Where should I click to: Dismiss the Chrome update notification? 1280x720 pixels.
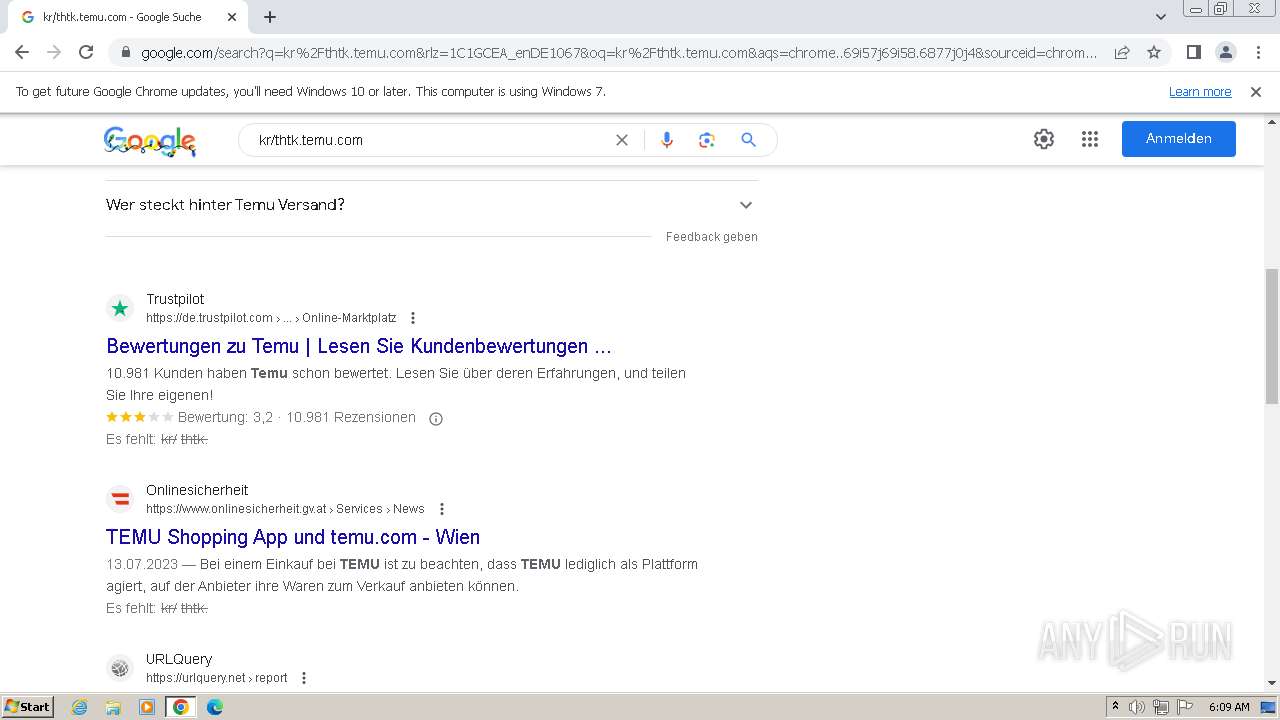click(x=1256, y=92)
